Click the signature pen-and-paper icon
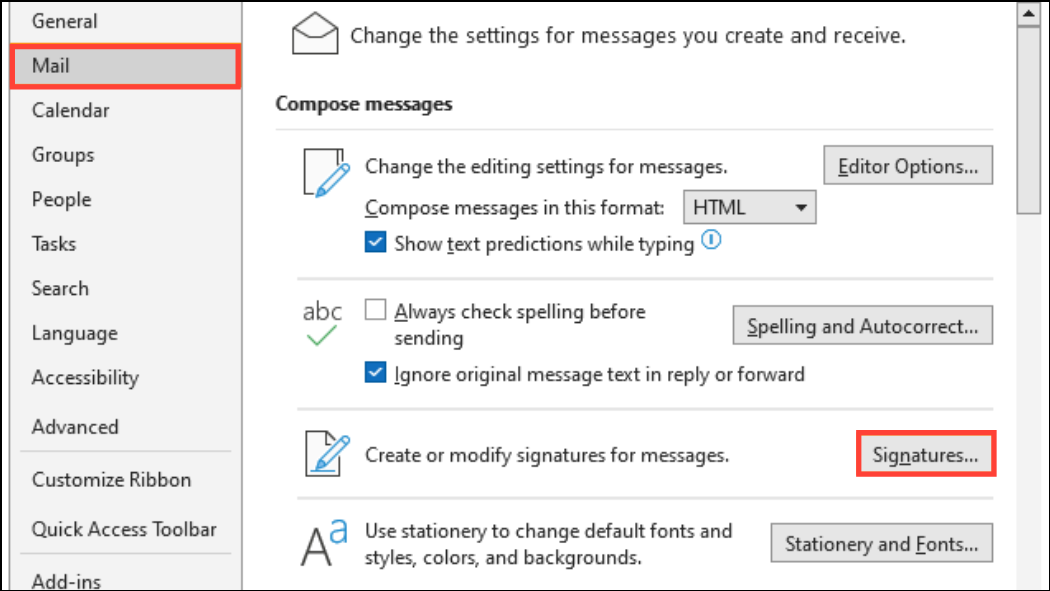The width and height of the screenshot is (1050, 591). click(327, 454)
